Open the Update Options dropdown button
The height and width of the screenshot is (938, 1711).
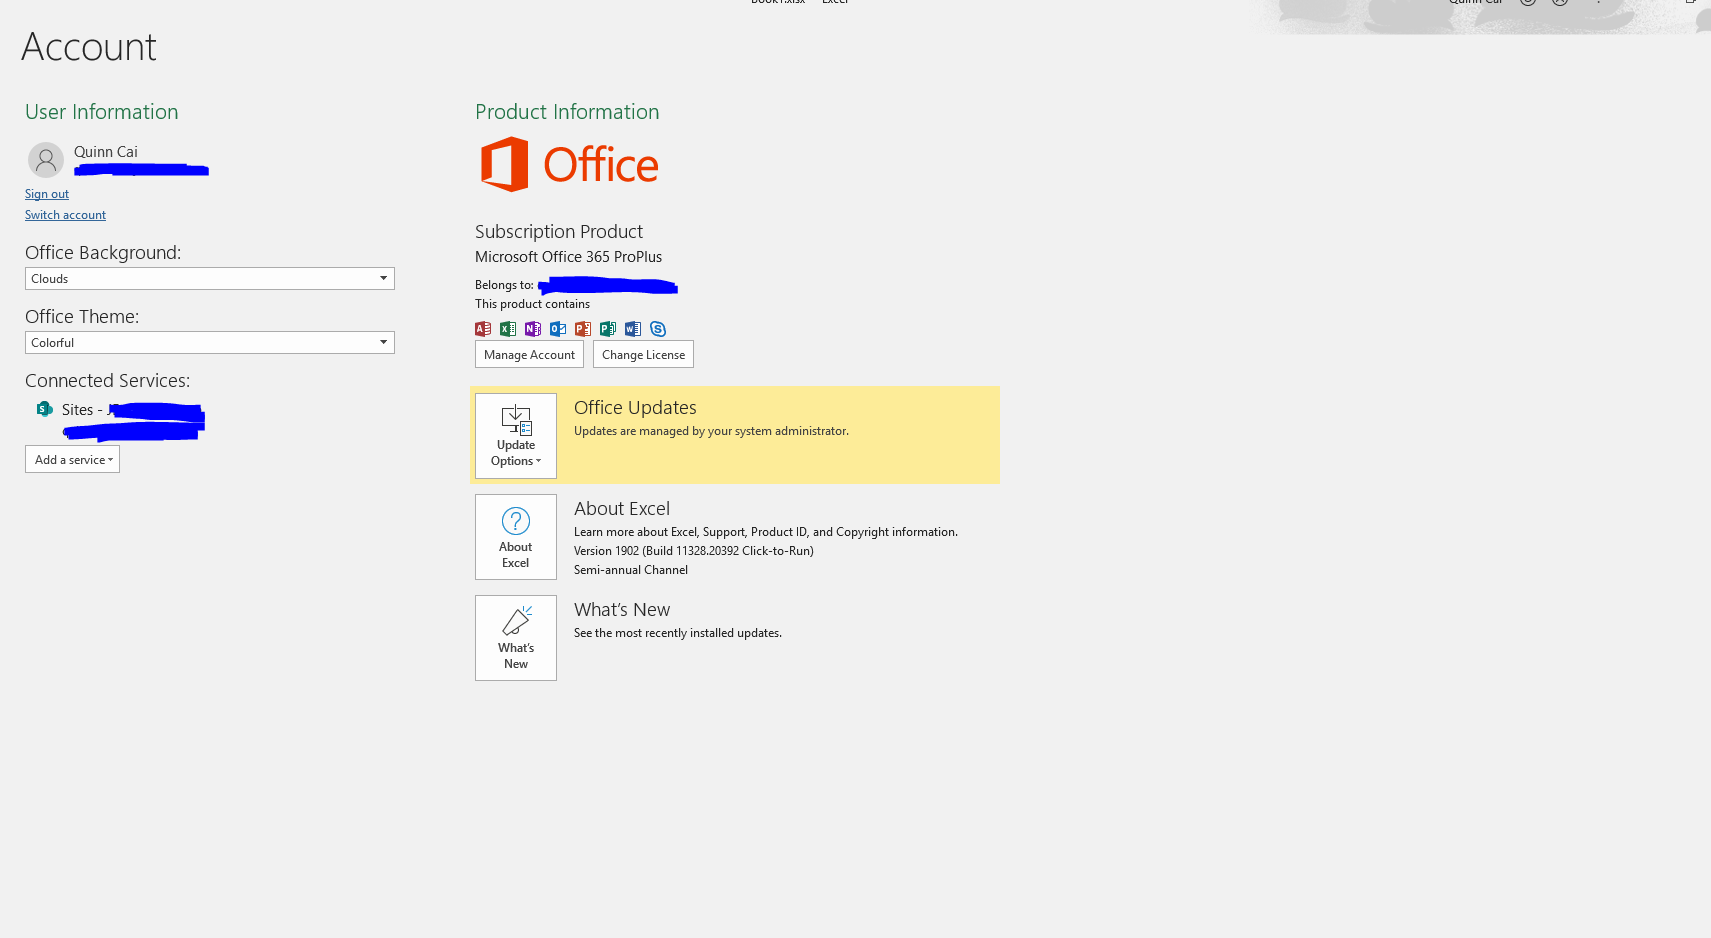click(516, 436)
